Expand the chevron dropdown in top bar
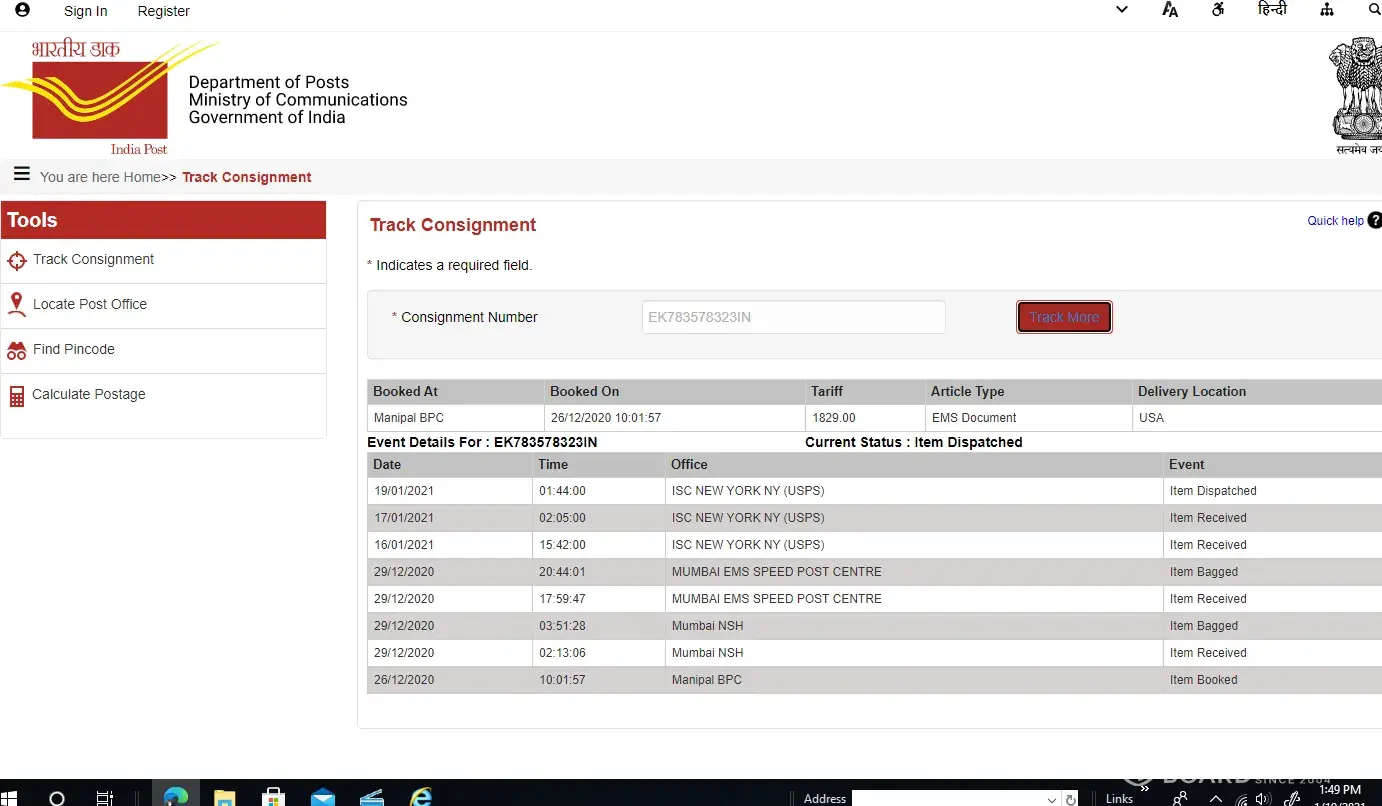 [x=1122, y=10]
